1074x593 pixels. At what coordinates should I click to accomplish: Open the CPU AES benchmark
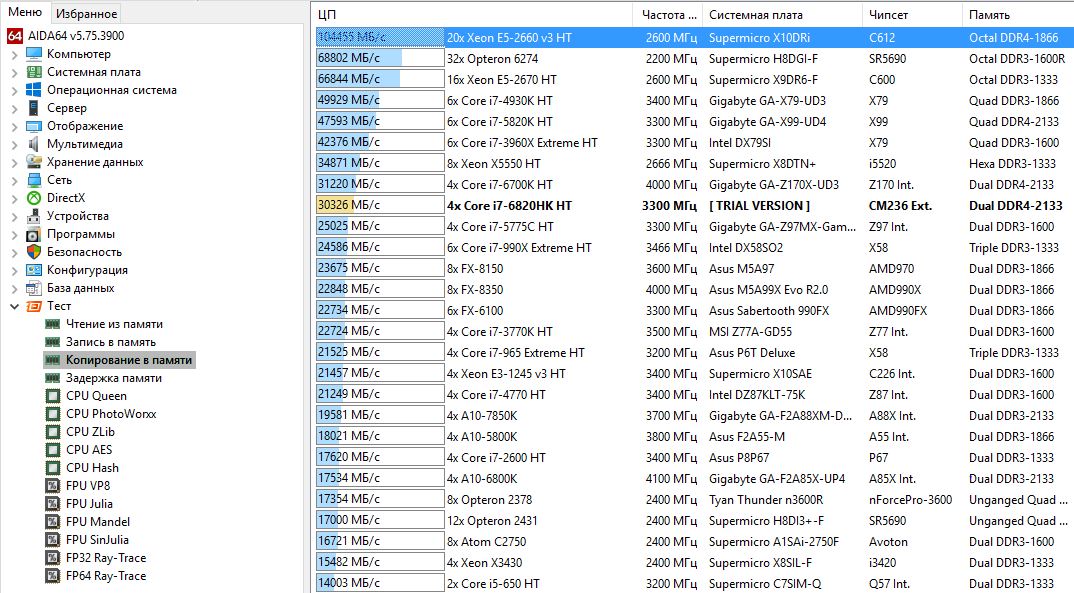89,450
